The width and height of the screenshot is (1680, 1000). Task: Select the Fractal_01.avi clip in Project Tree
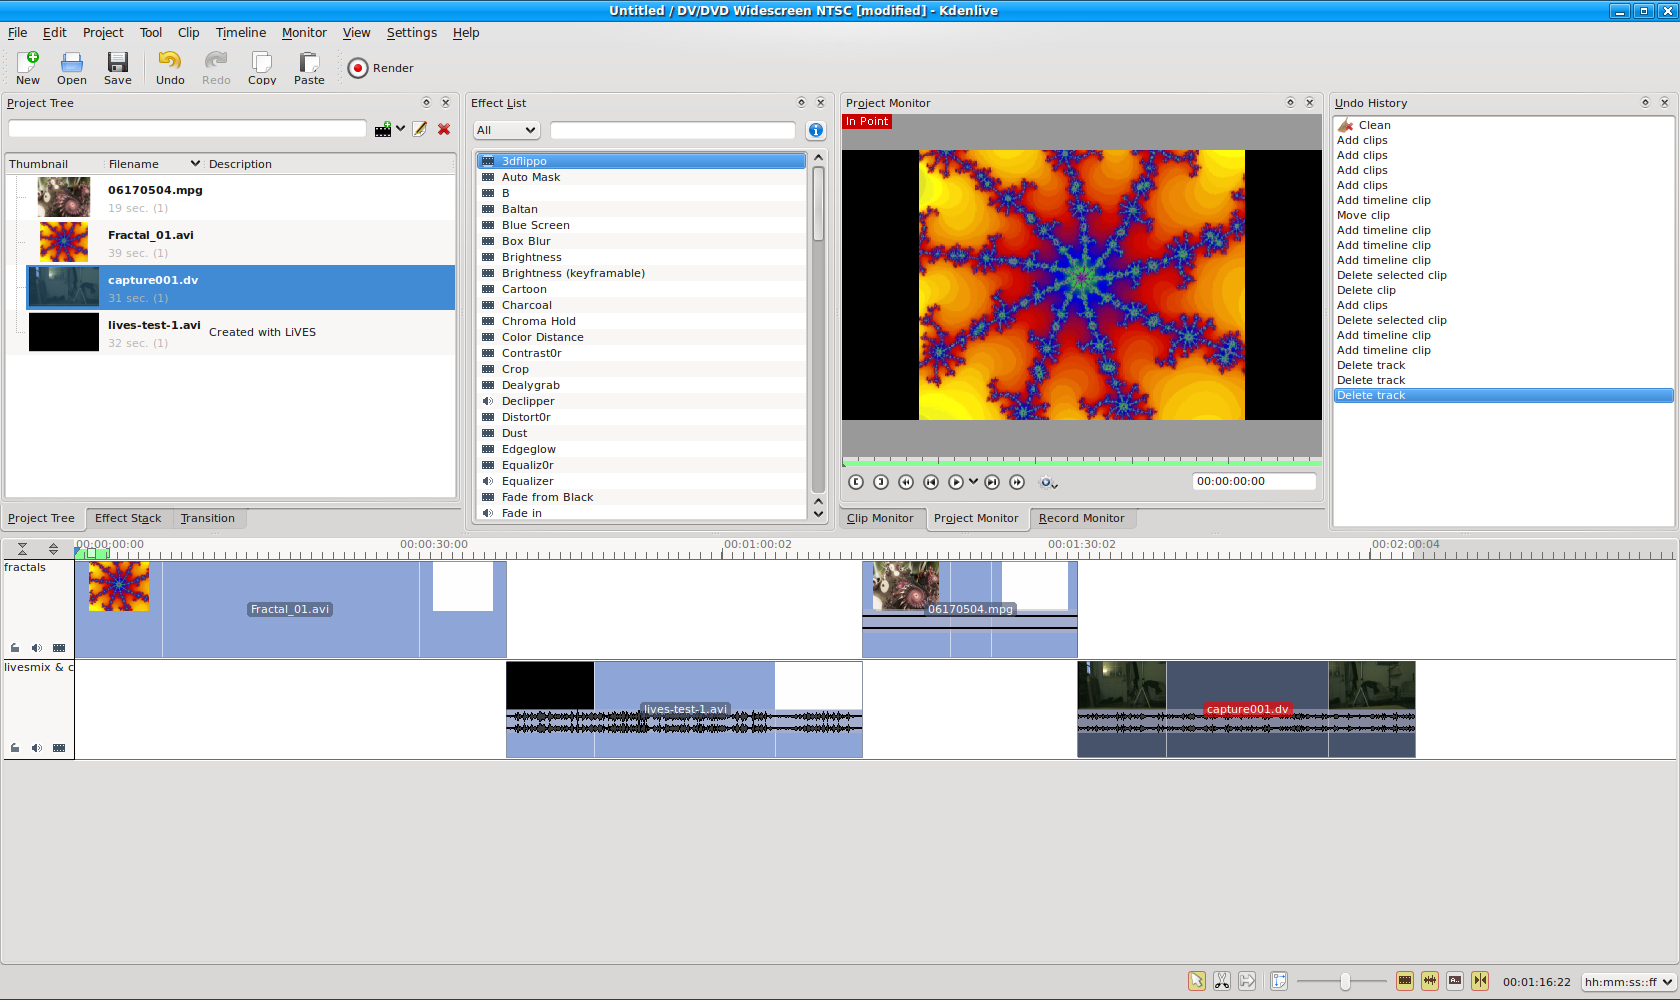pos(241,243)
